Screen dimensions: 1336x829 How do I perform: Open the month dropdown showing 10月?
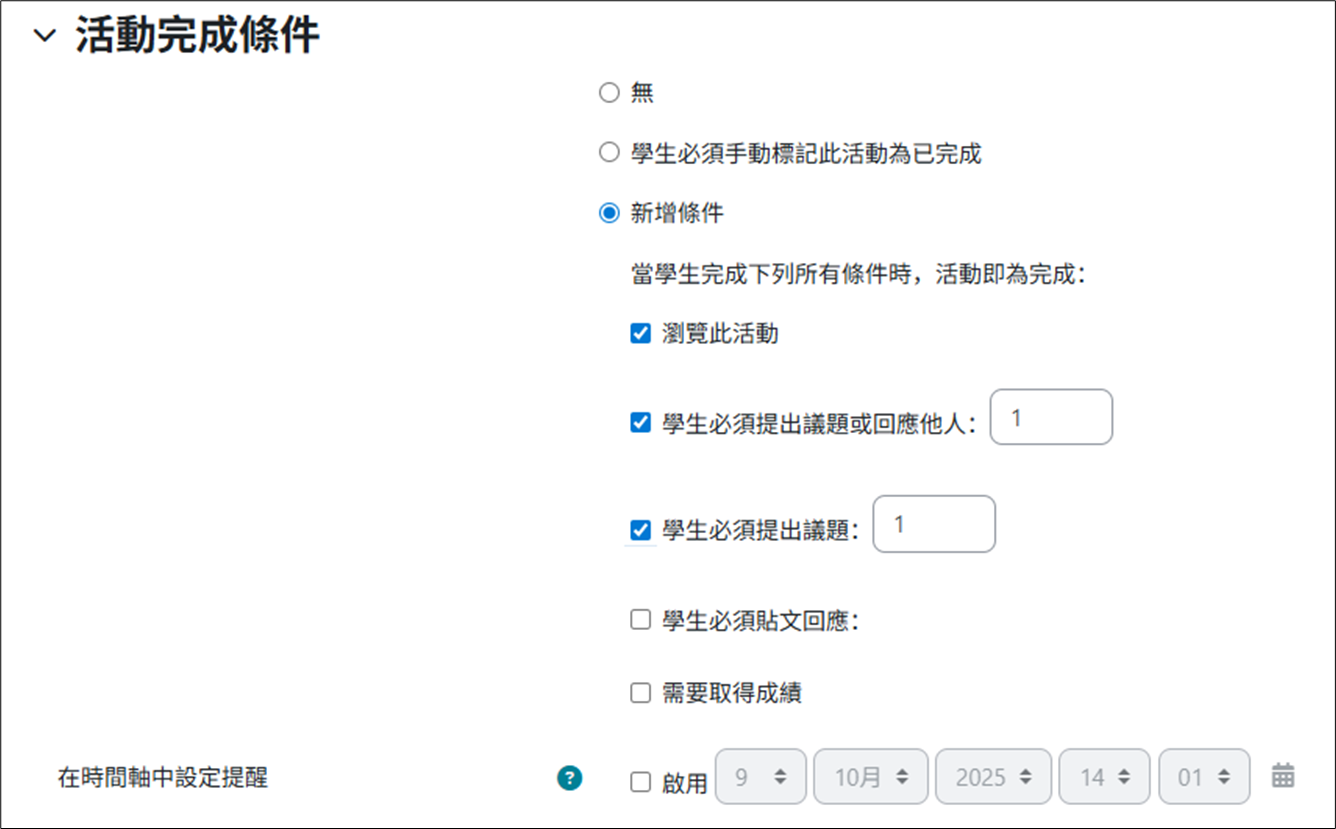(x=871, y=777)
